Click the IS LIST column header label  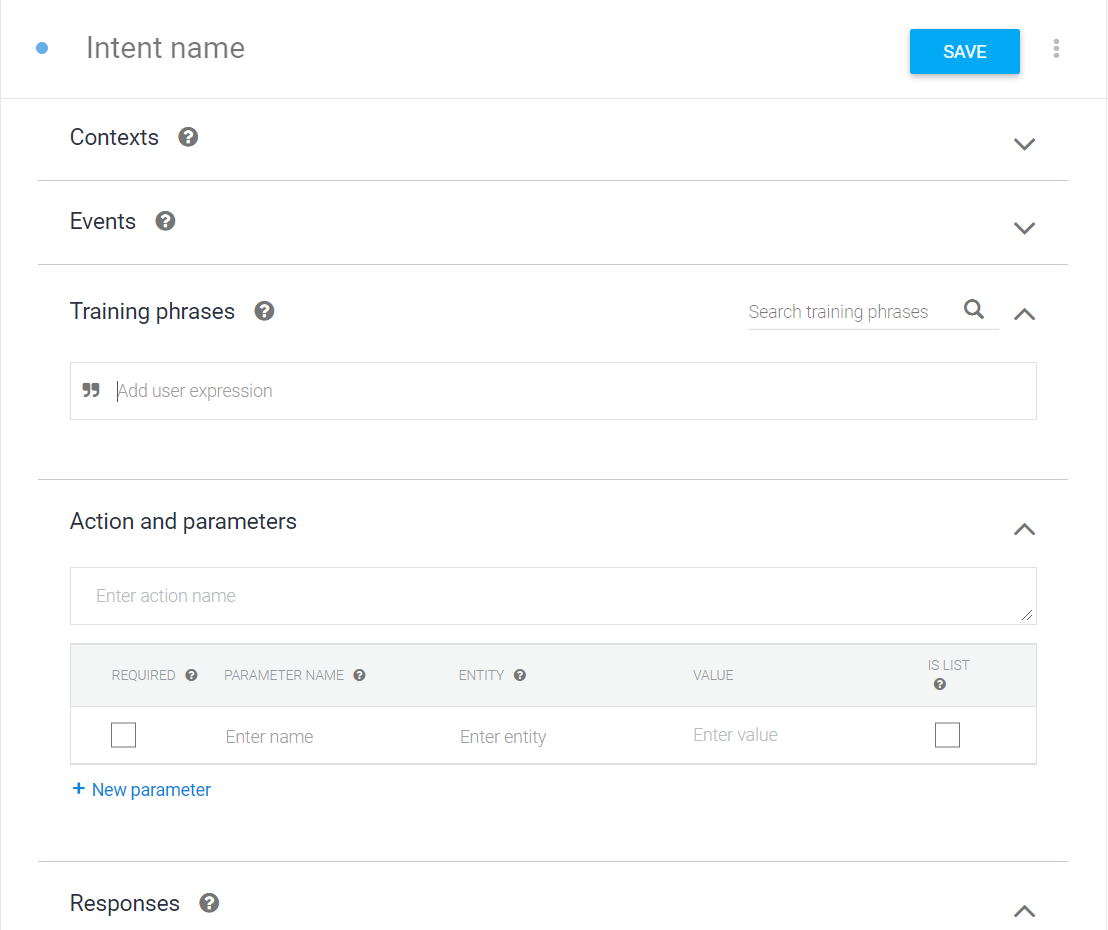click(948, 665)
